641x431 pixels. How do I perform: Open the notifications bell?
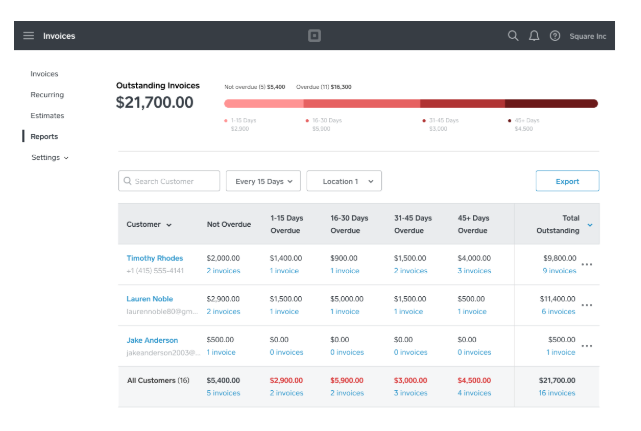click(x=534, y=36)
